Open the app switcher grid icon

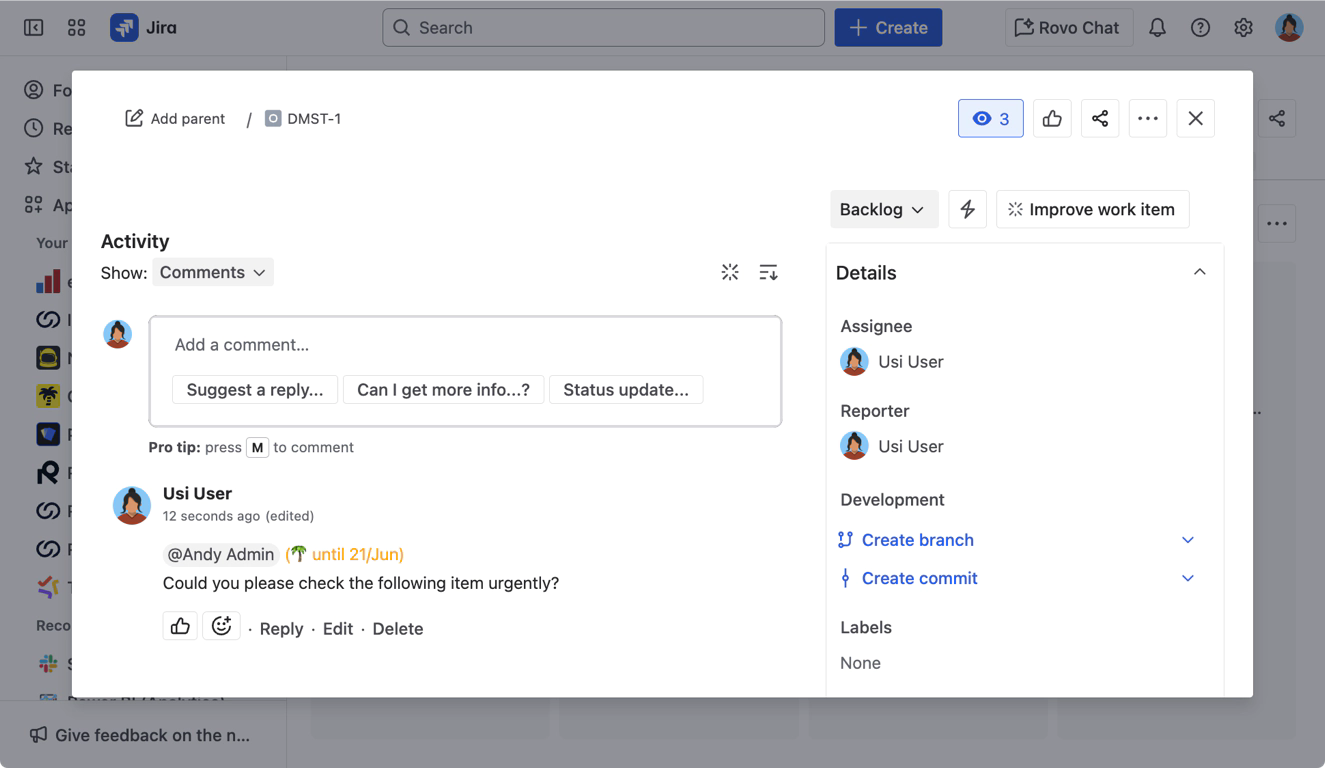coord(77,28)
